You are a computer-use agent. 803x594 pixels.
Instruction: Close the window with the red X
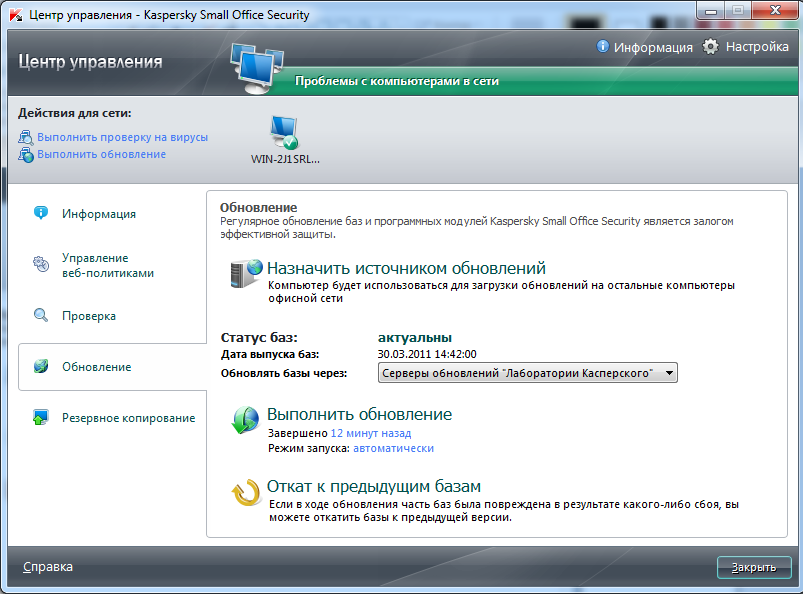[x=775, y=10]
